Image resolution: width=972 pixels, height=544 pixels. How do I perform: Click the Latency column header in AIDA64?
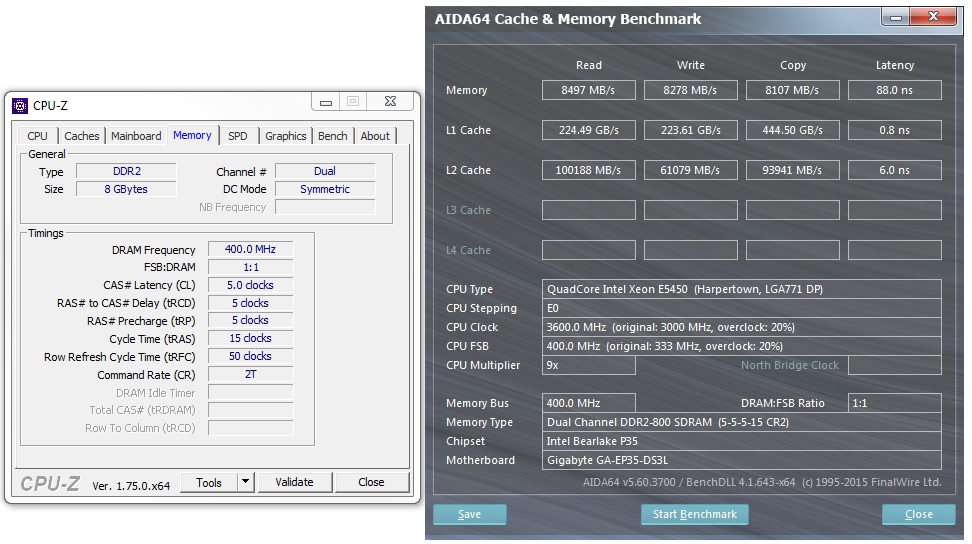click(x=895, y=65)
